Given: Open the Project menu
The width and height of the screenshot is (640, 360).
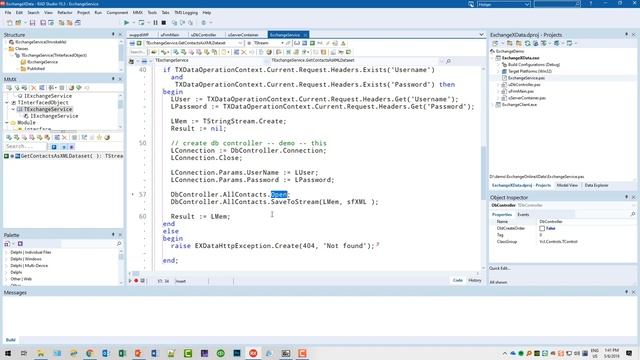Looking at the screenshot, I should click(x=83, y=13).
